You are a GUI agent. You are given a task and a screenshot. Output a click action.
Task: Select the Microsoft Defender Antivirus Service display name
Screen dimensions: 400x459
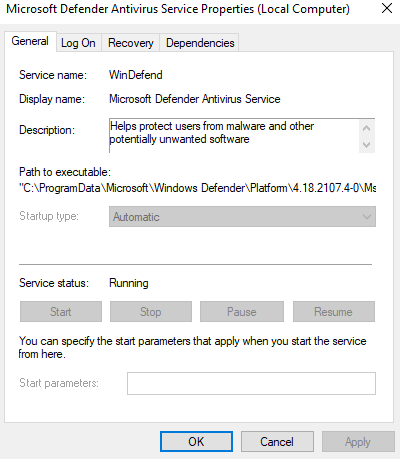coord(195,99)
